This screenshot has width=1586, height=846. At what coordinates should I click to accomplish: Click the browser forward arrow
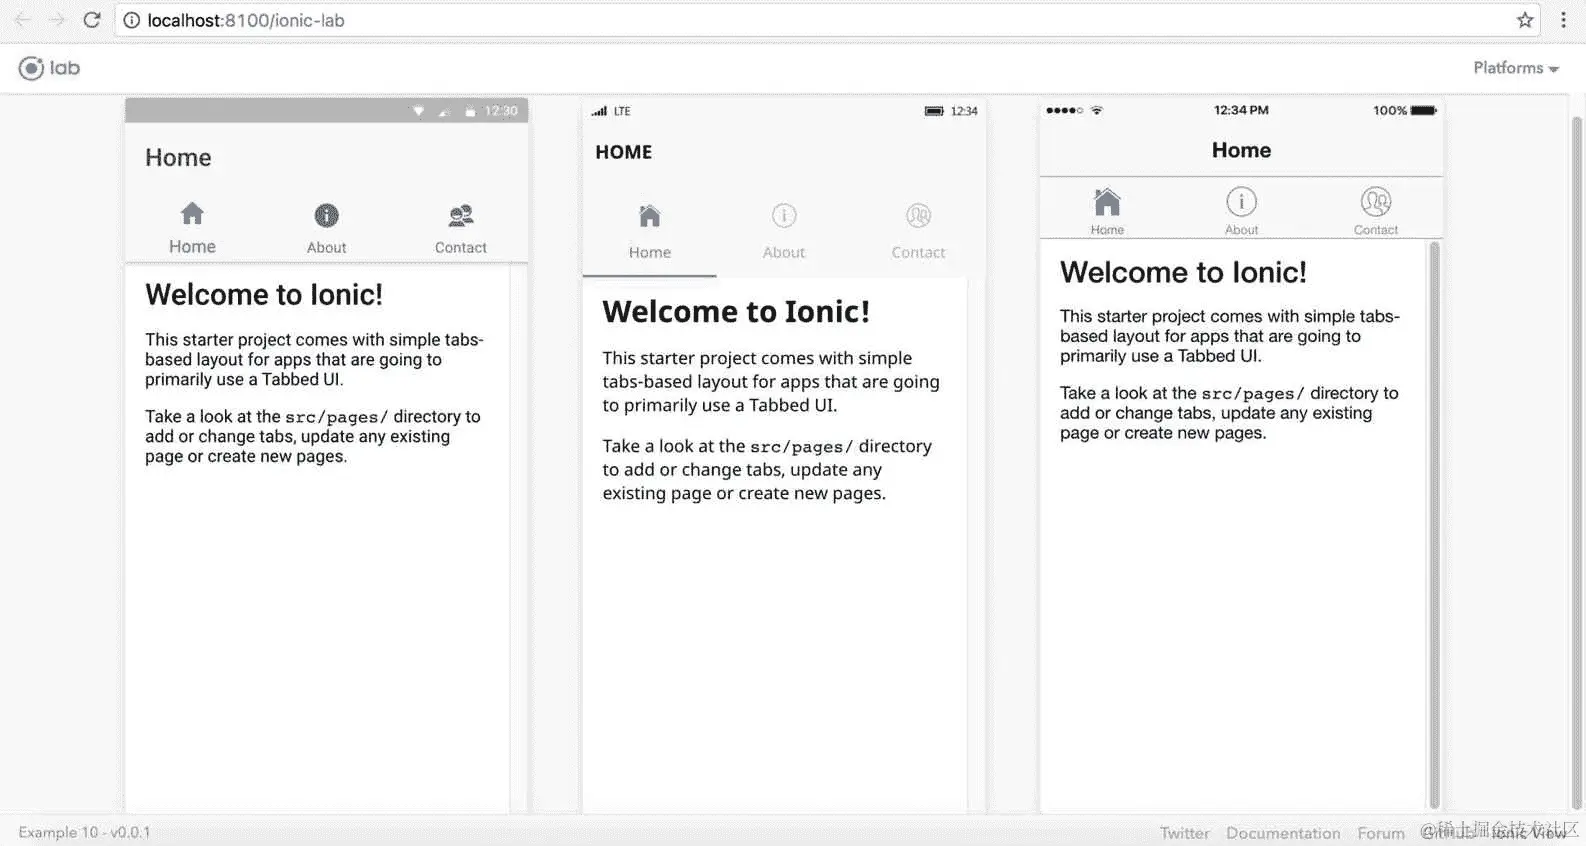pos(57,20)
